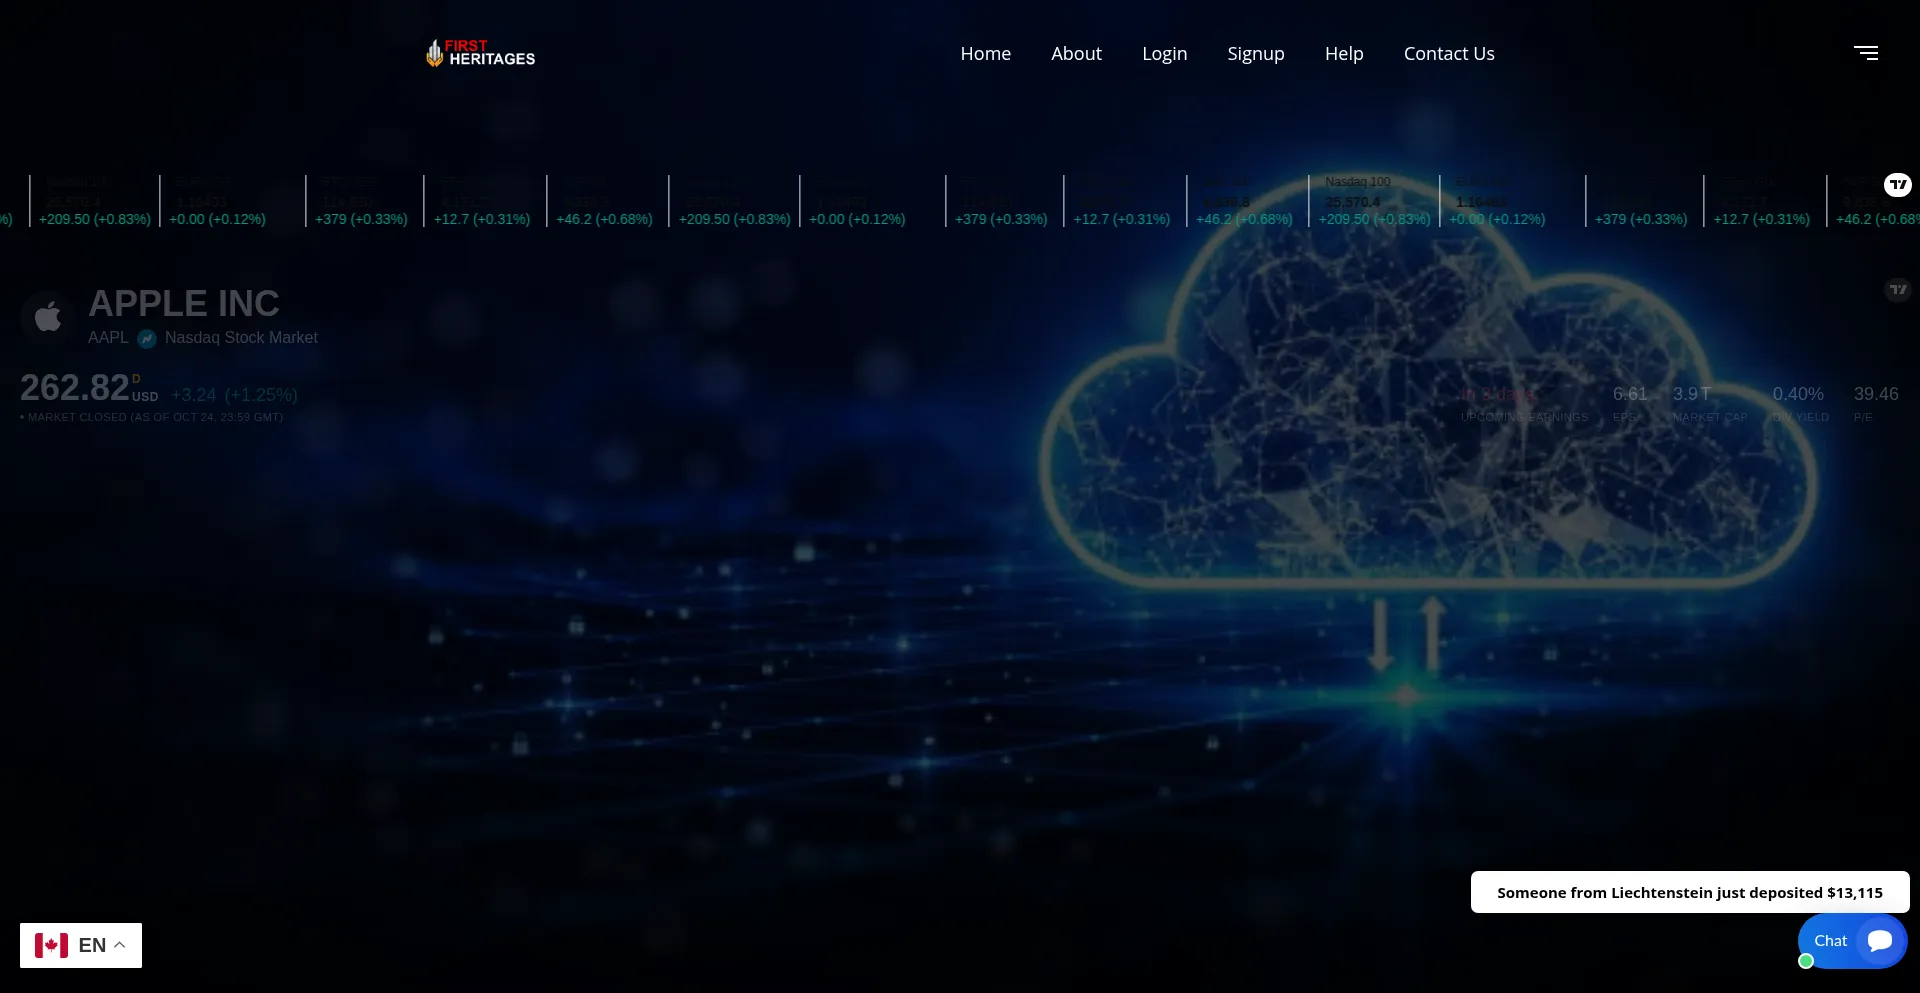The width and height of the screenshot is (1920, 993).
Task: Go to the Home menu item
Action: coord(985,54)
